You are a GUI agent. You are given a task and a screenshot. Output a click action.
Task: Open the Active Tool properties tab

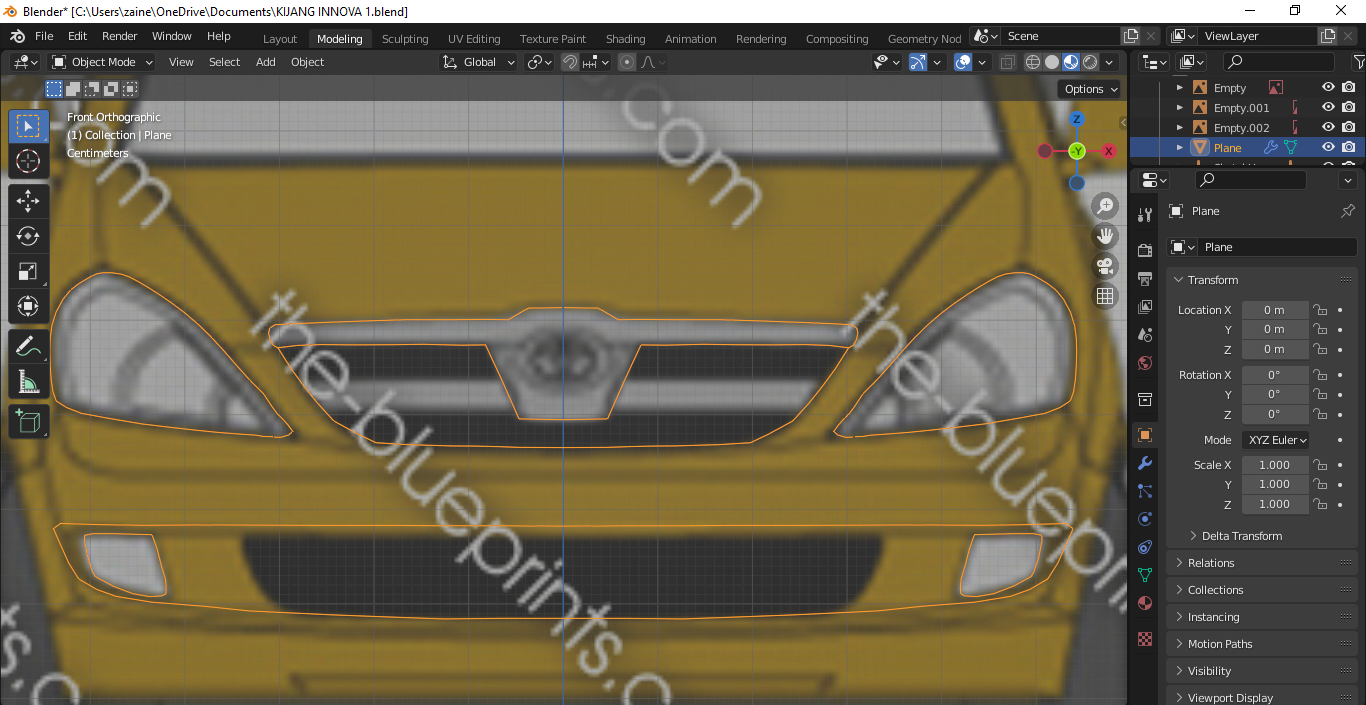pos(1145,214)
